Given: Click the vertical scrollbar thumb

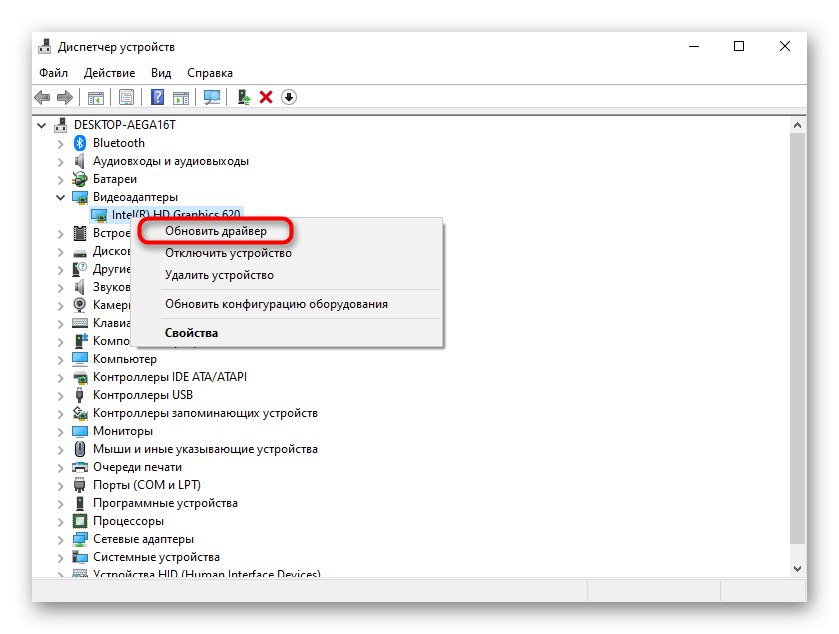Looking at the screenshot, I should [797, 338].
